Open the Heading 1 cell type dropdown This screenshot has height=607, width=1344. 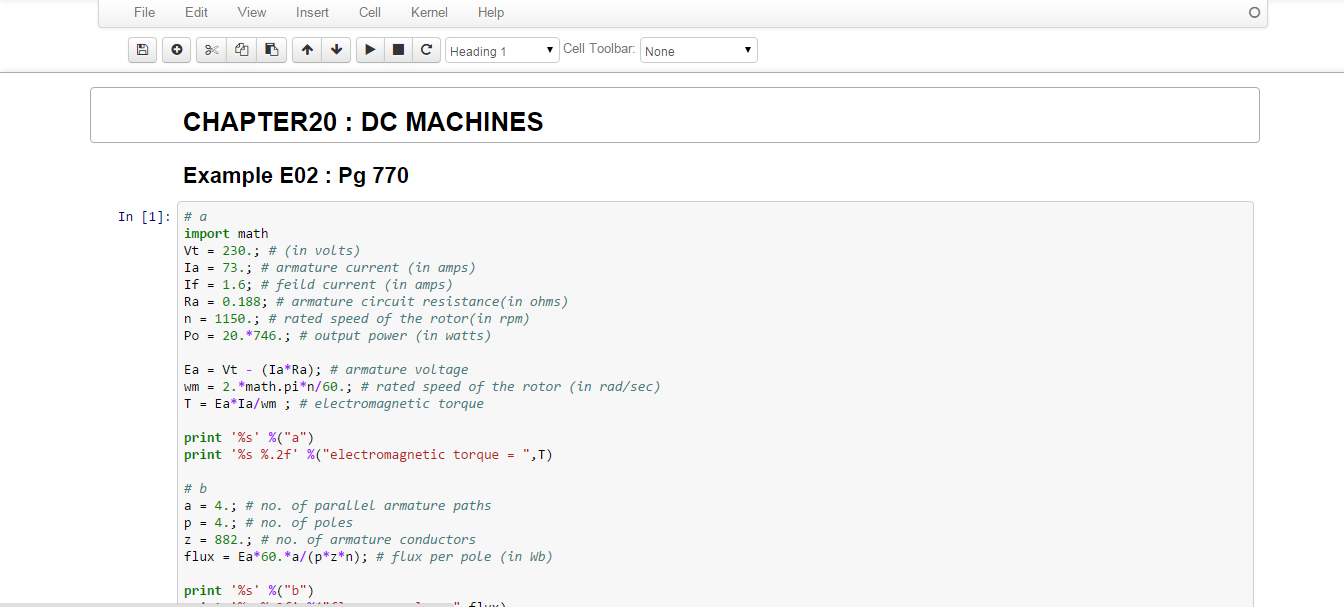point(502,51)
